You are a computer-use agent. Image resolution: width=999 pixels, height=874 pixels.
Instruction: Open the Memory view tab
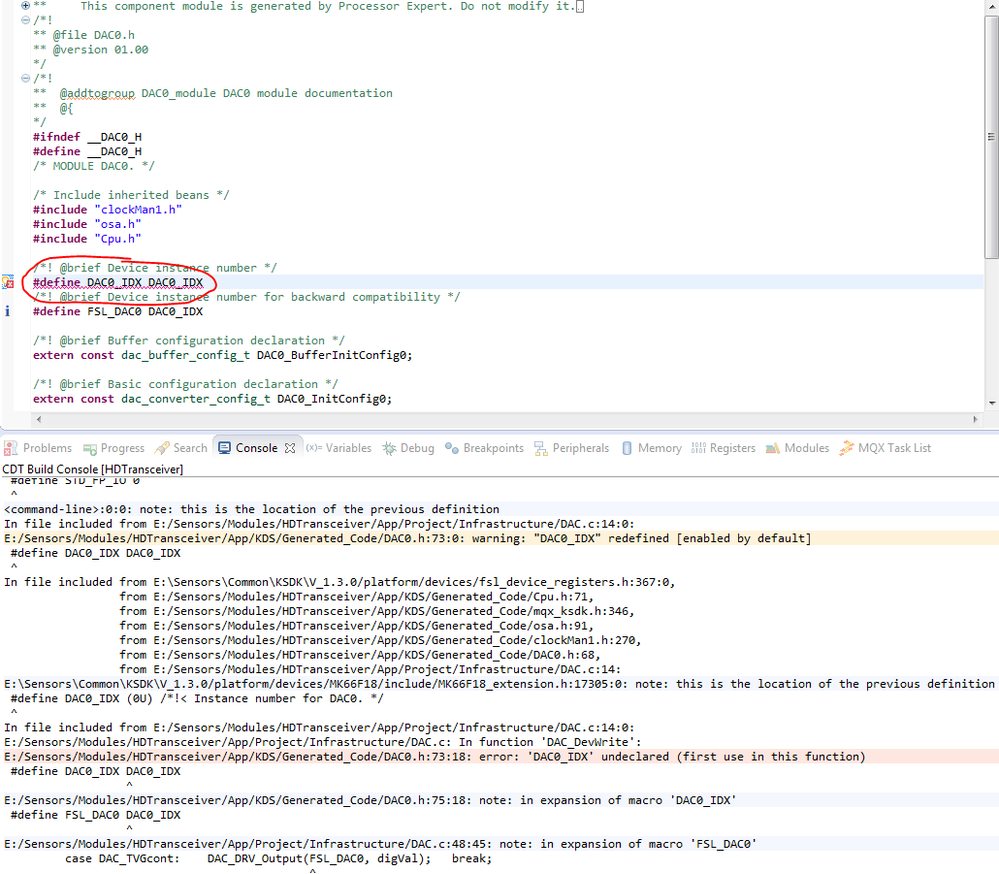click(652, 448)
